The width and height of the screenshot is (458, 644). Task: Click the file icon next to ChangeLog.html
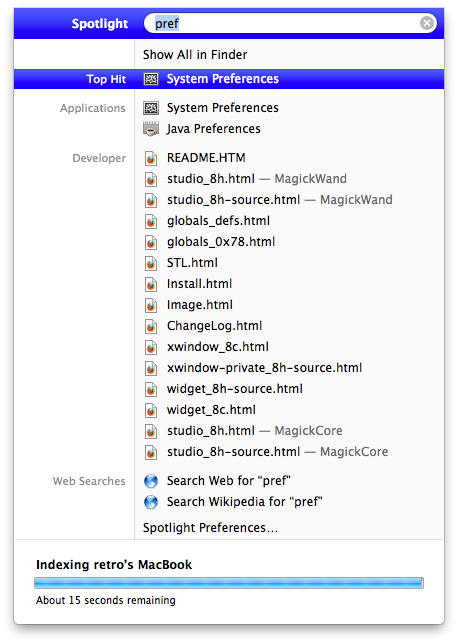pos(151,326)
